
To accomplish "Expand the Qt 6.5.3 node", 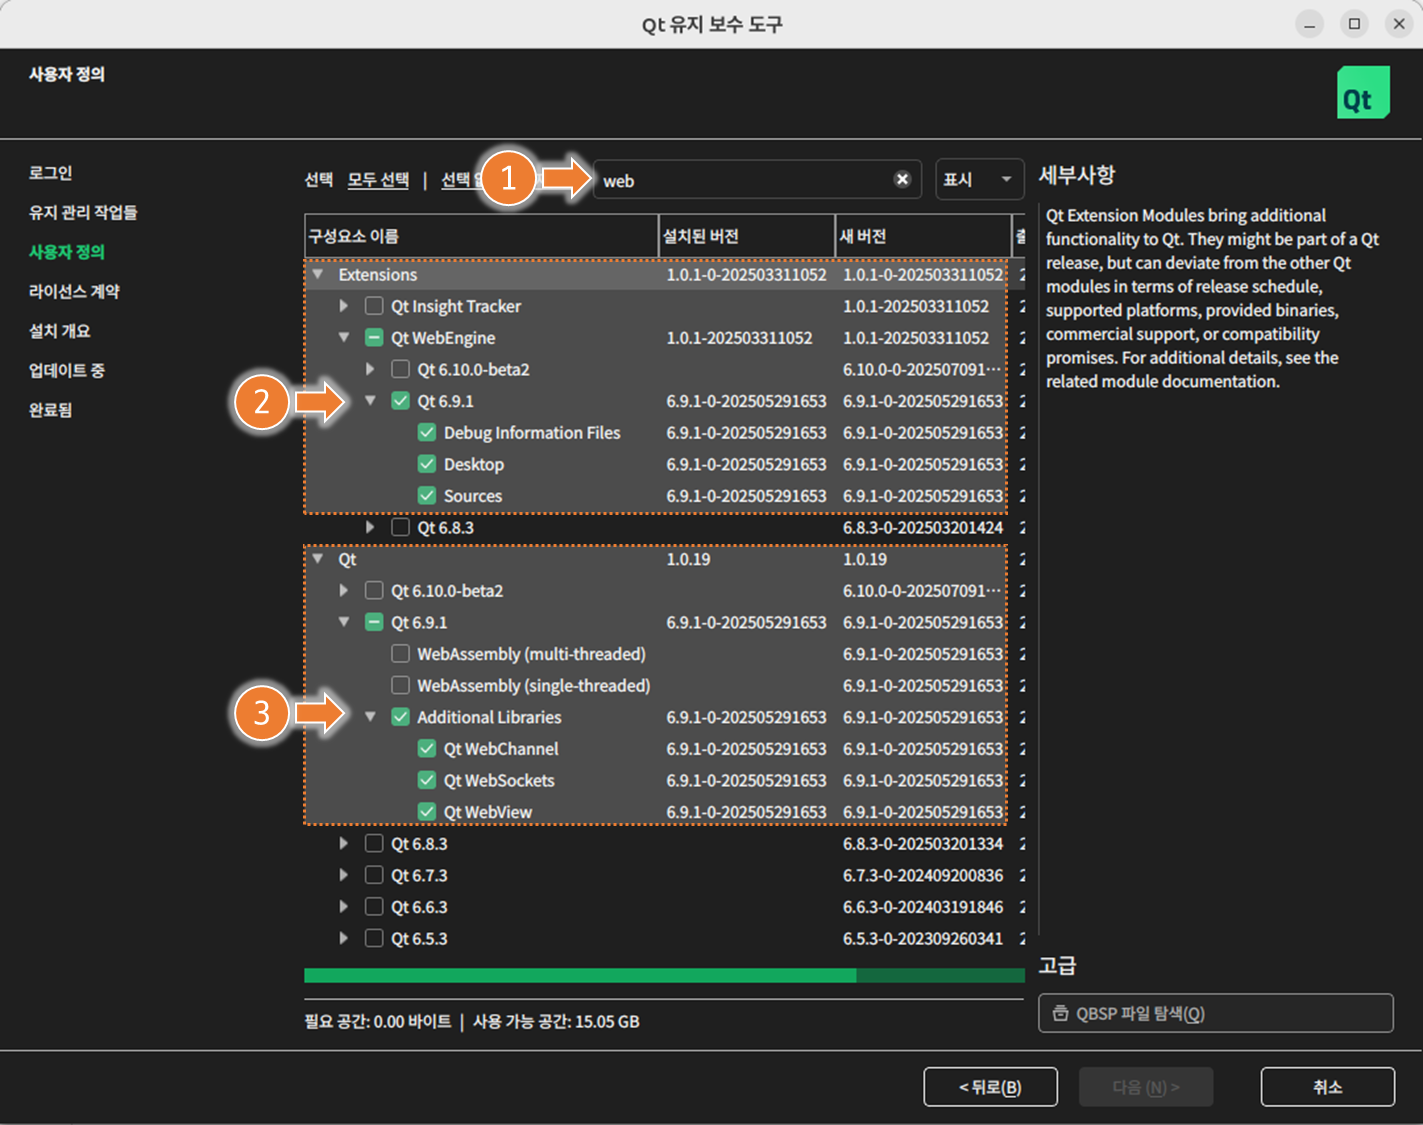I will tap(344, 938).
